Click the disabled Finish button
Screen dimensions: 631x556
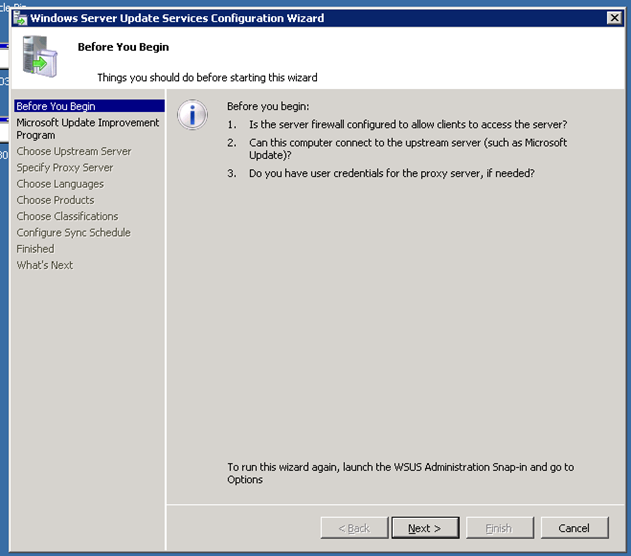tap(498, 528)
